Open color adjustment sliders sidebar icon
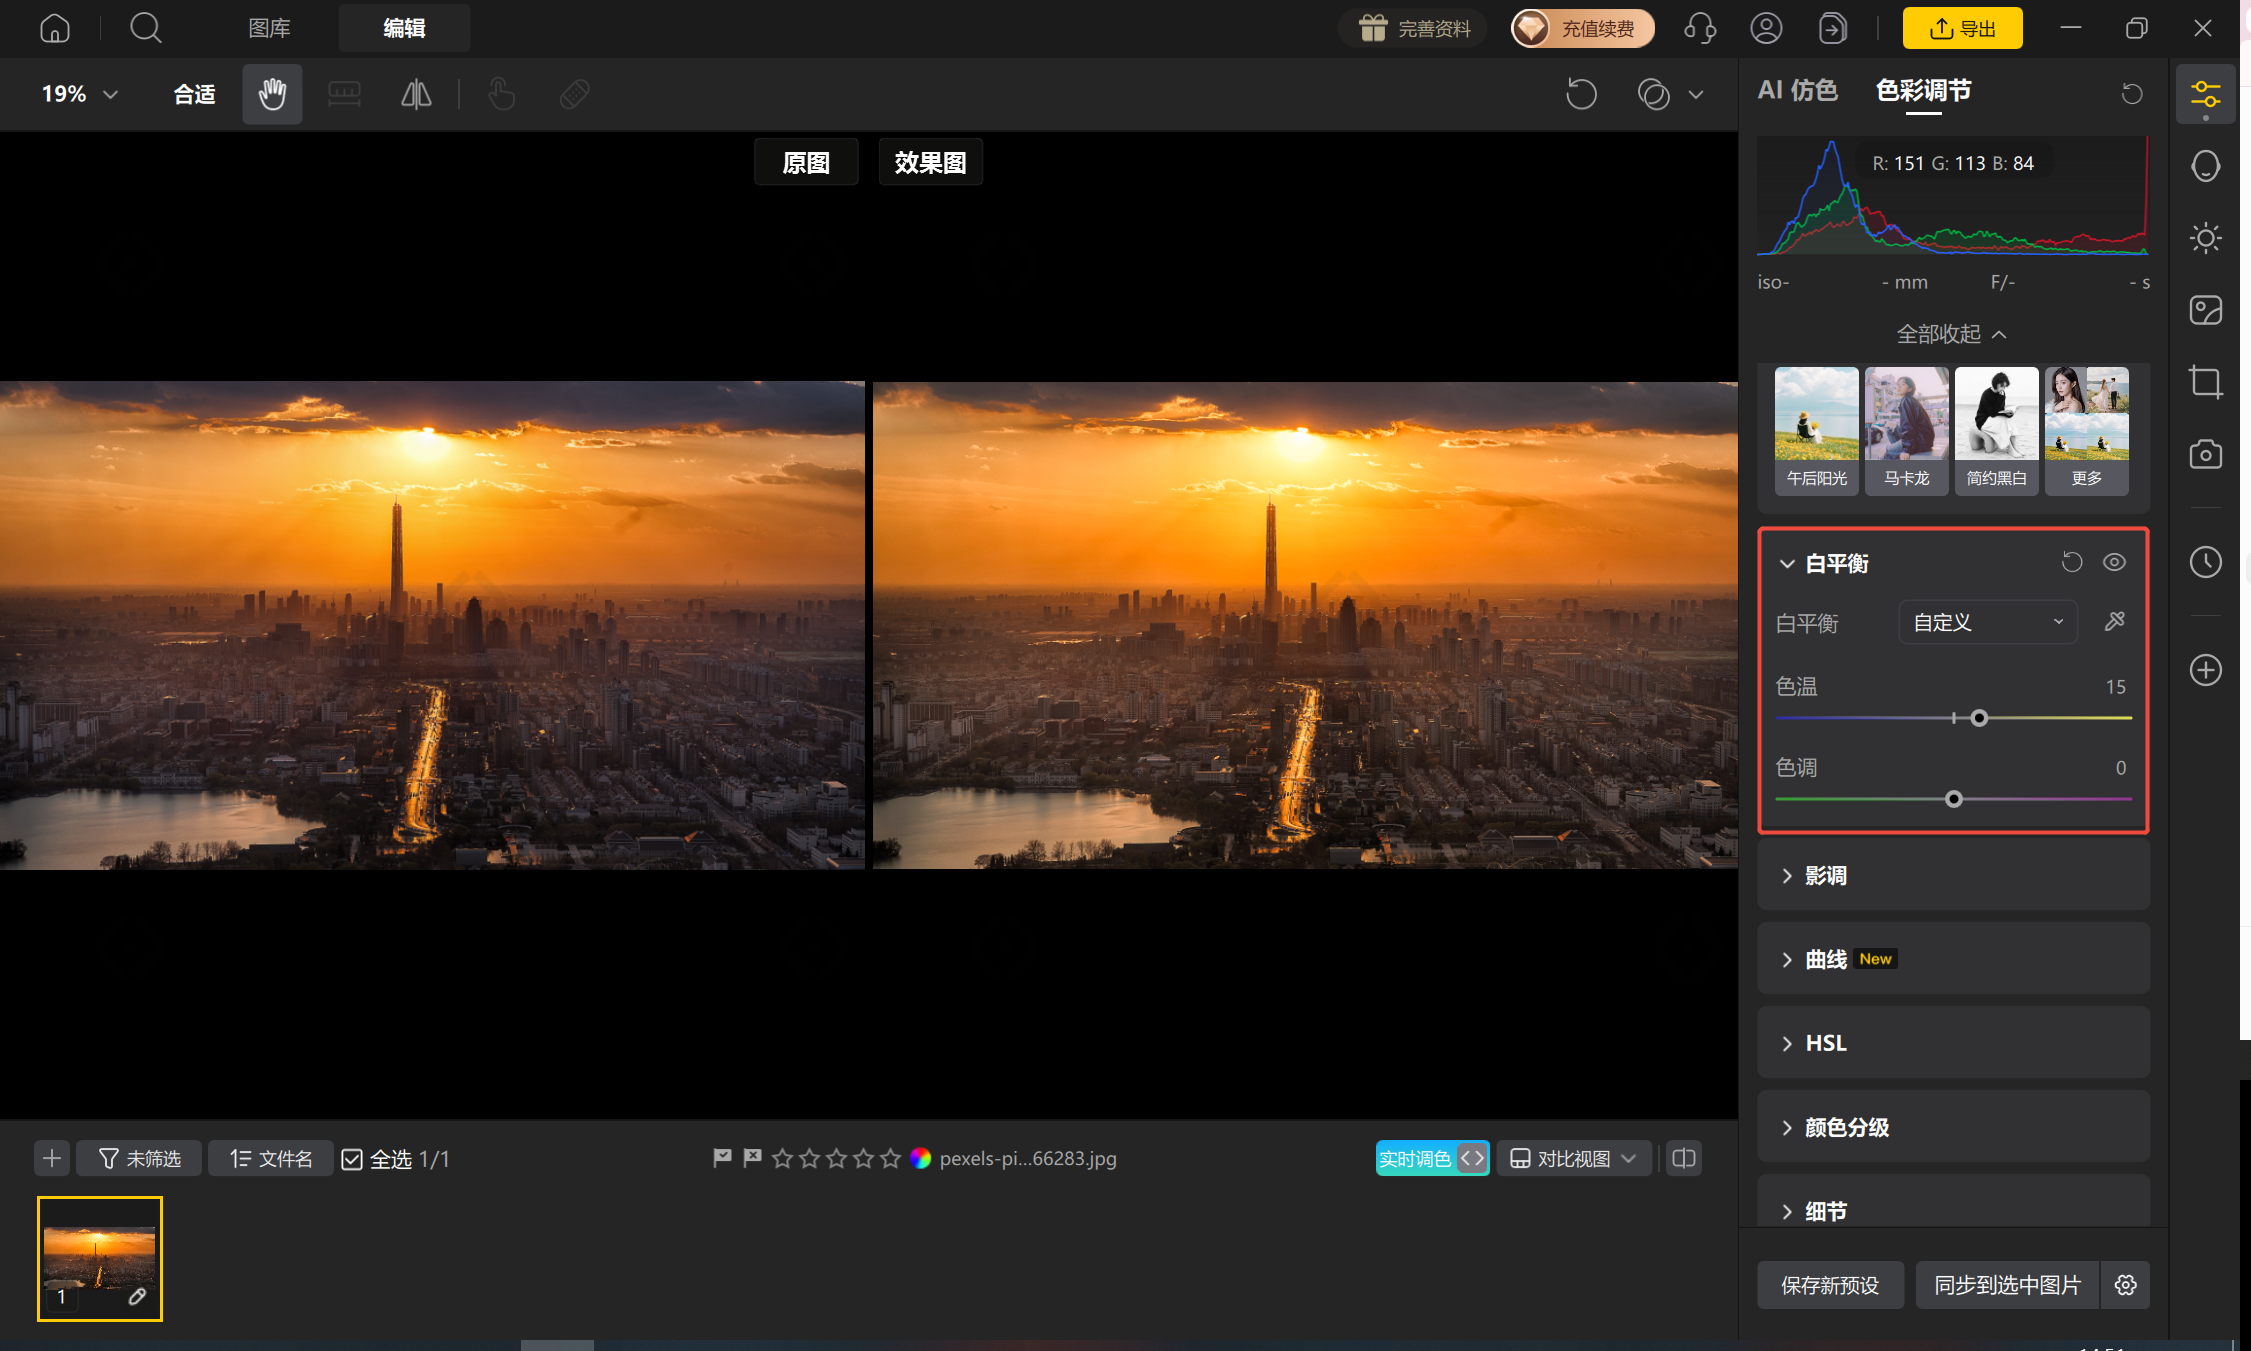2251x1351 pixels. (x=2206, y=95)
